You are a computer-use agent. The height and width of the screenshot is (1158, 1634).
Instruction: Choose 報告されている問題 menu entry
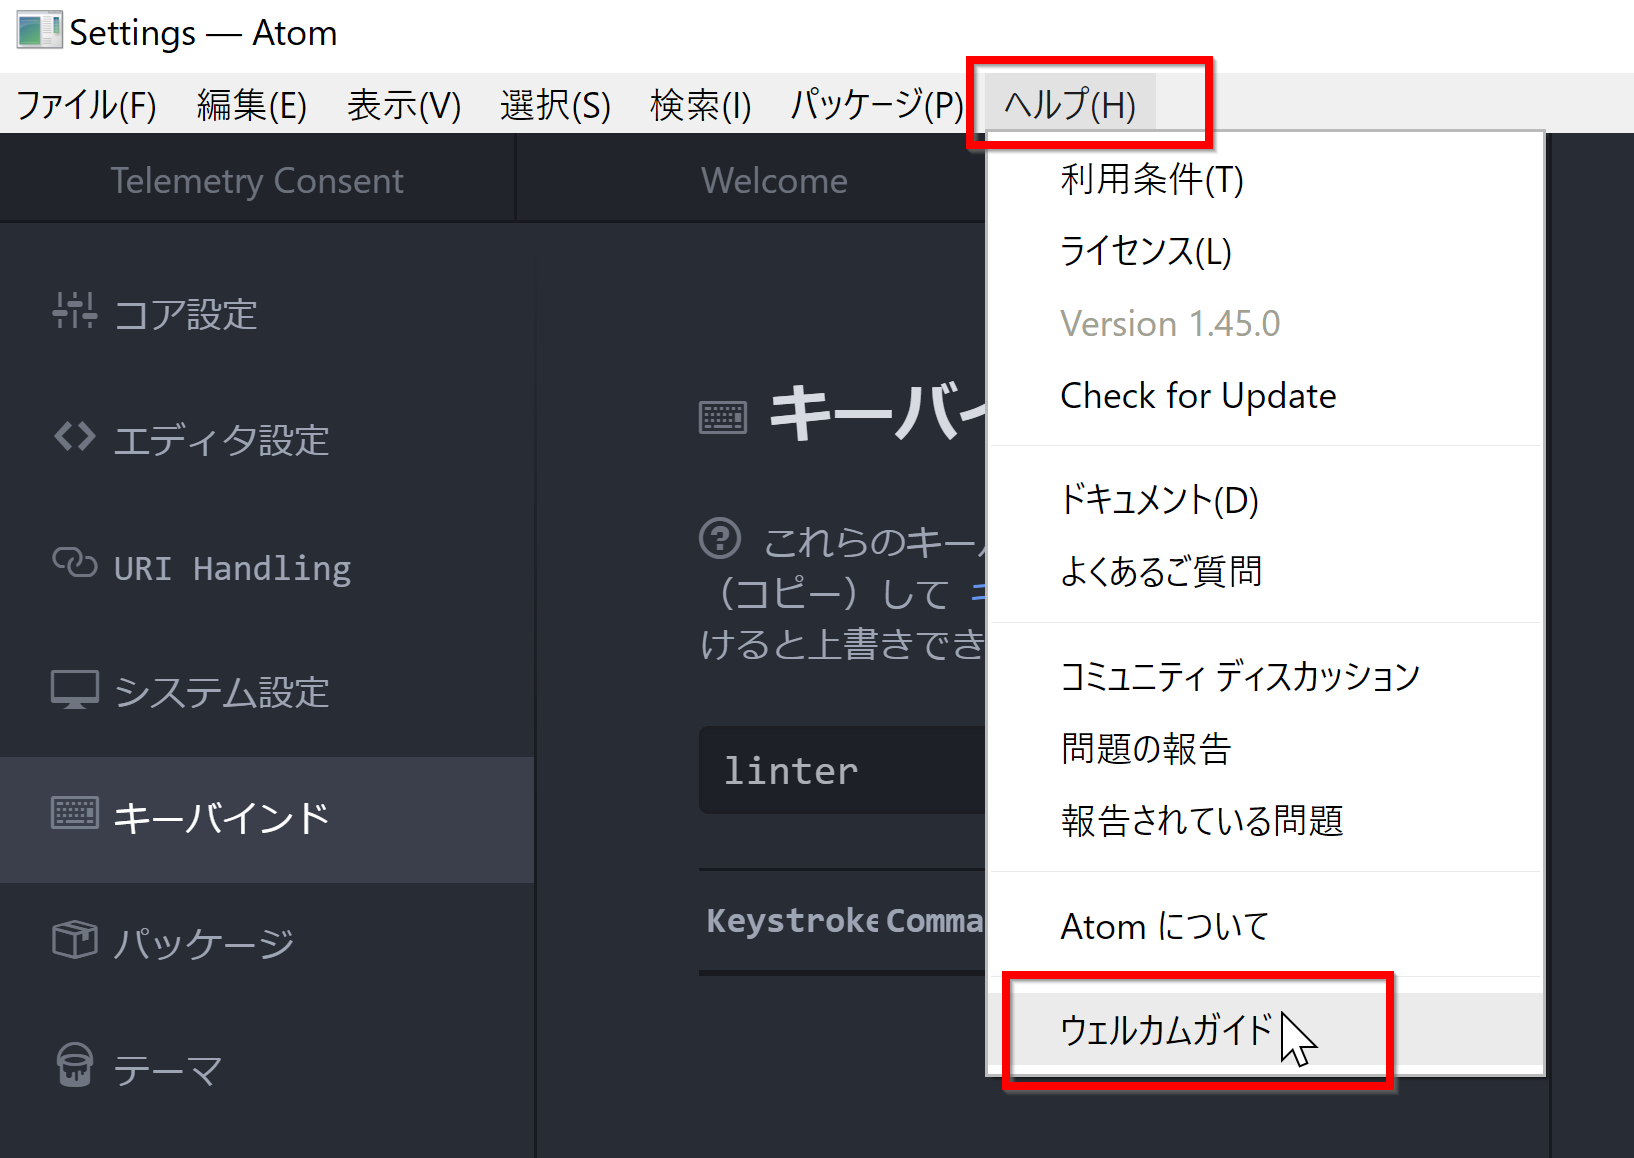1265,820
